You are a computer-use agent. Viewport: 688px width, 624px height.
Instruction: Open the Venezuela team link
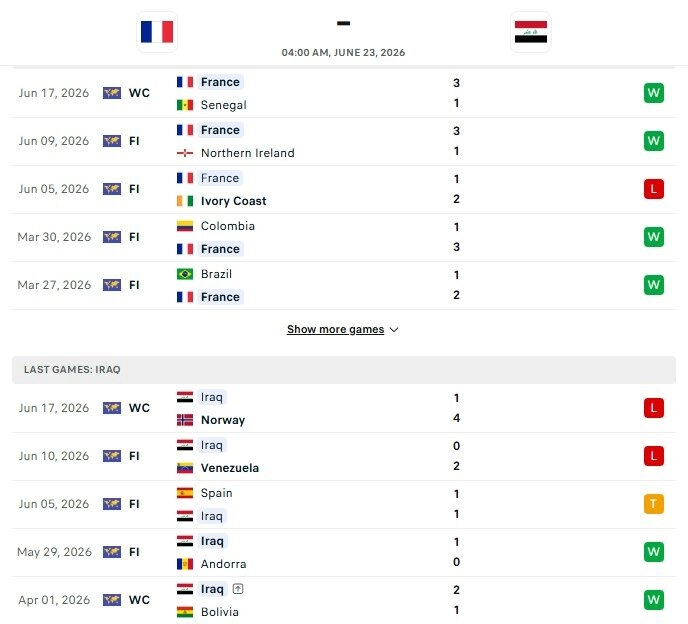[229, 468]
